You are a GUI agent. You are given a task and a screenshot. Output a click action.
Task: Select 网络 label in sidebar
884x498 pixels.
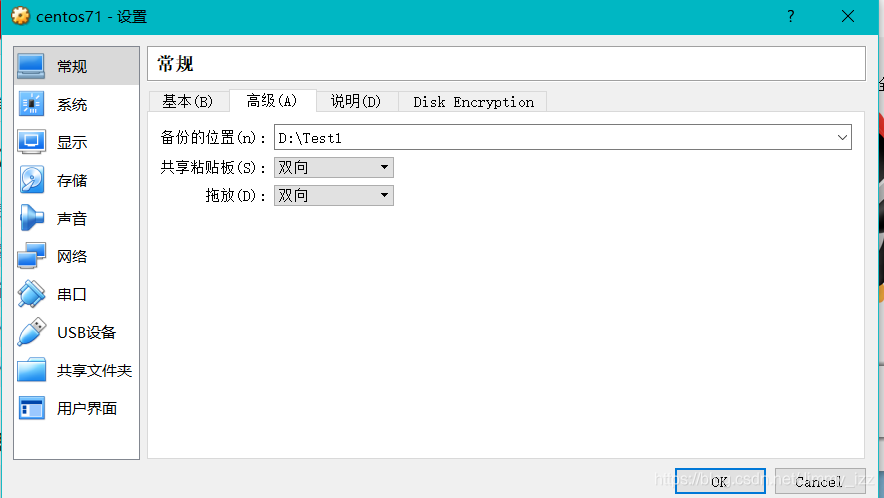72,257
